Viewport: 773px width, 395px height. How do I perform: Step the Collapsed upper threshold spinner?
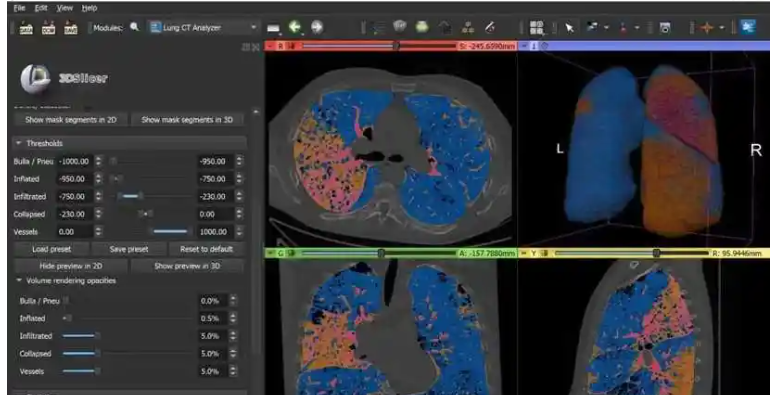coord(240,214)
